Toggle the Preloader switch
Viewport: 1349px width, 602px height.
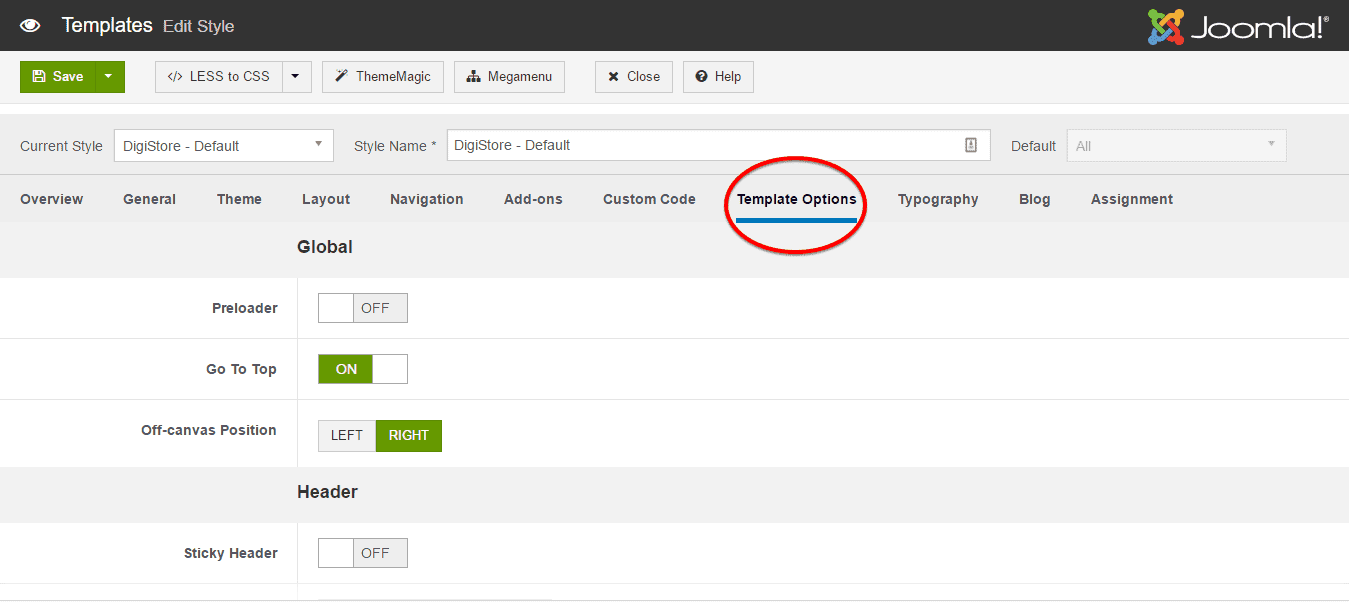[x=362, y=308]
